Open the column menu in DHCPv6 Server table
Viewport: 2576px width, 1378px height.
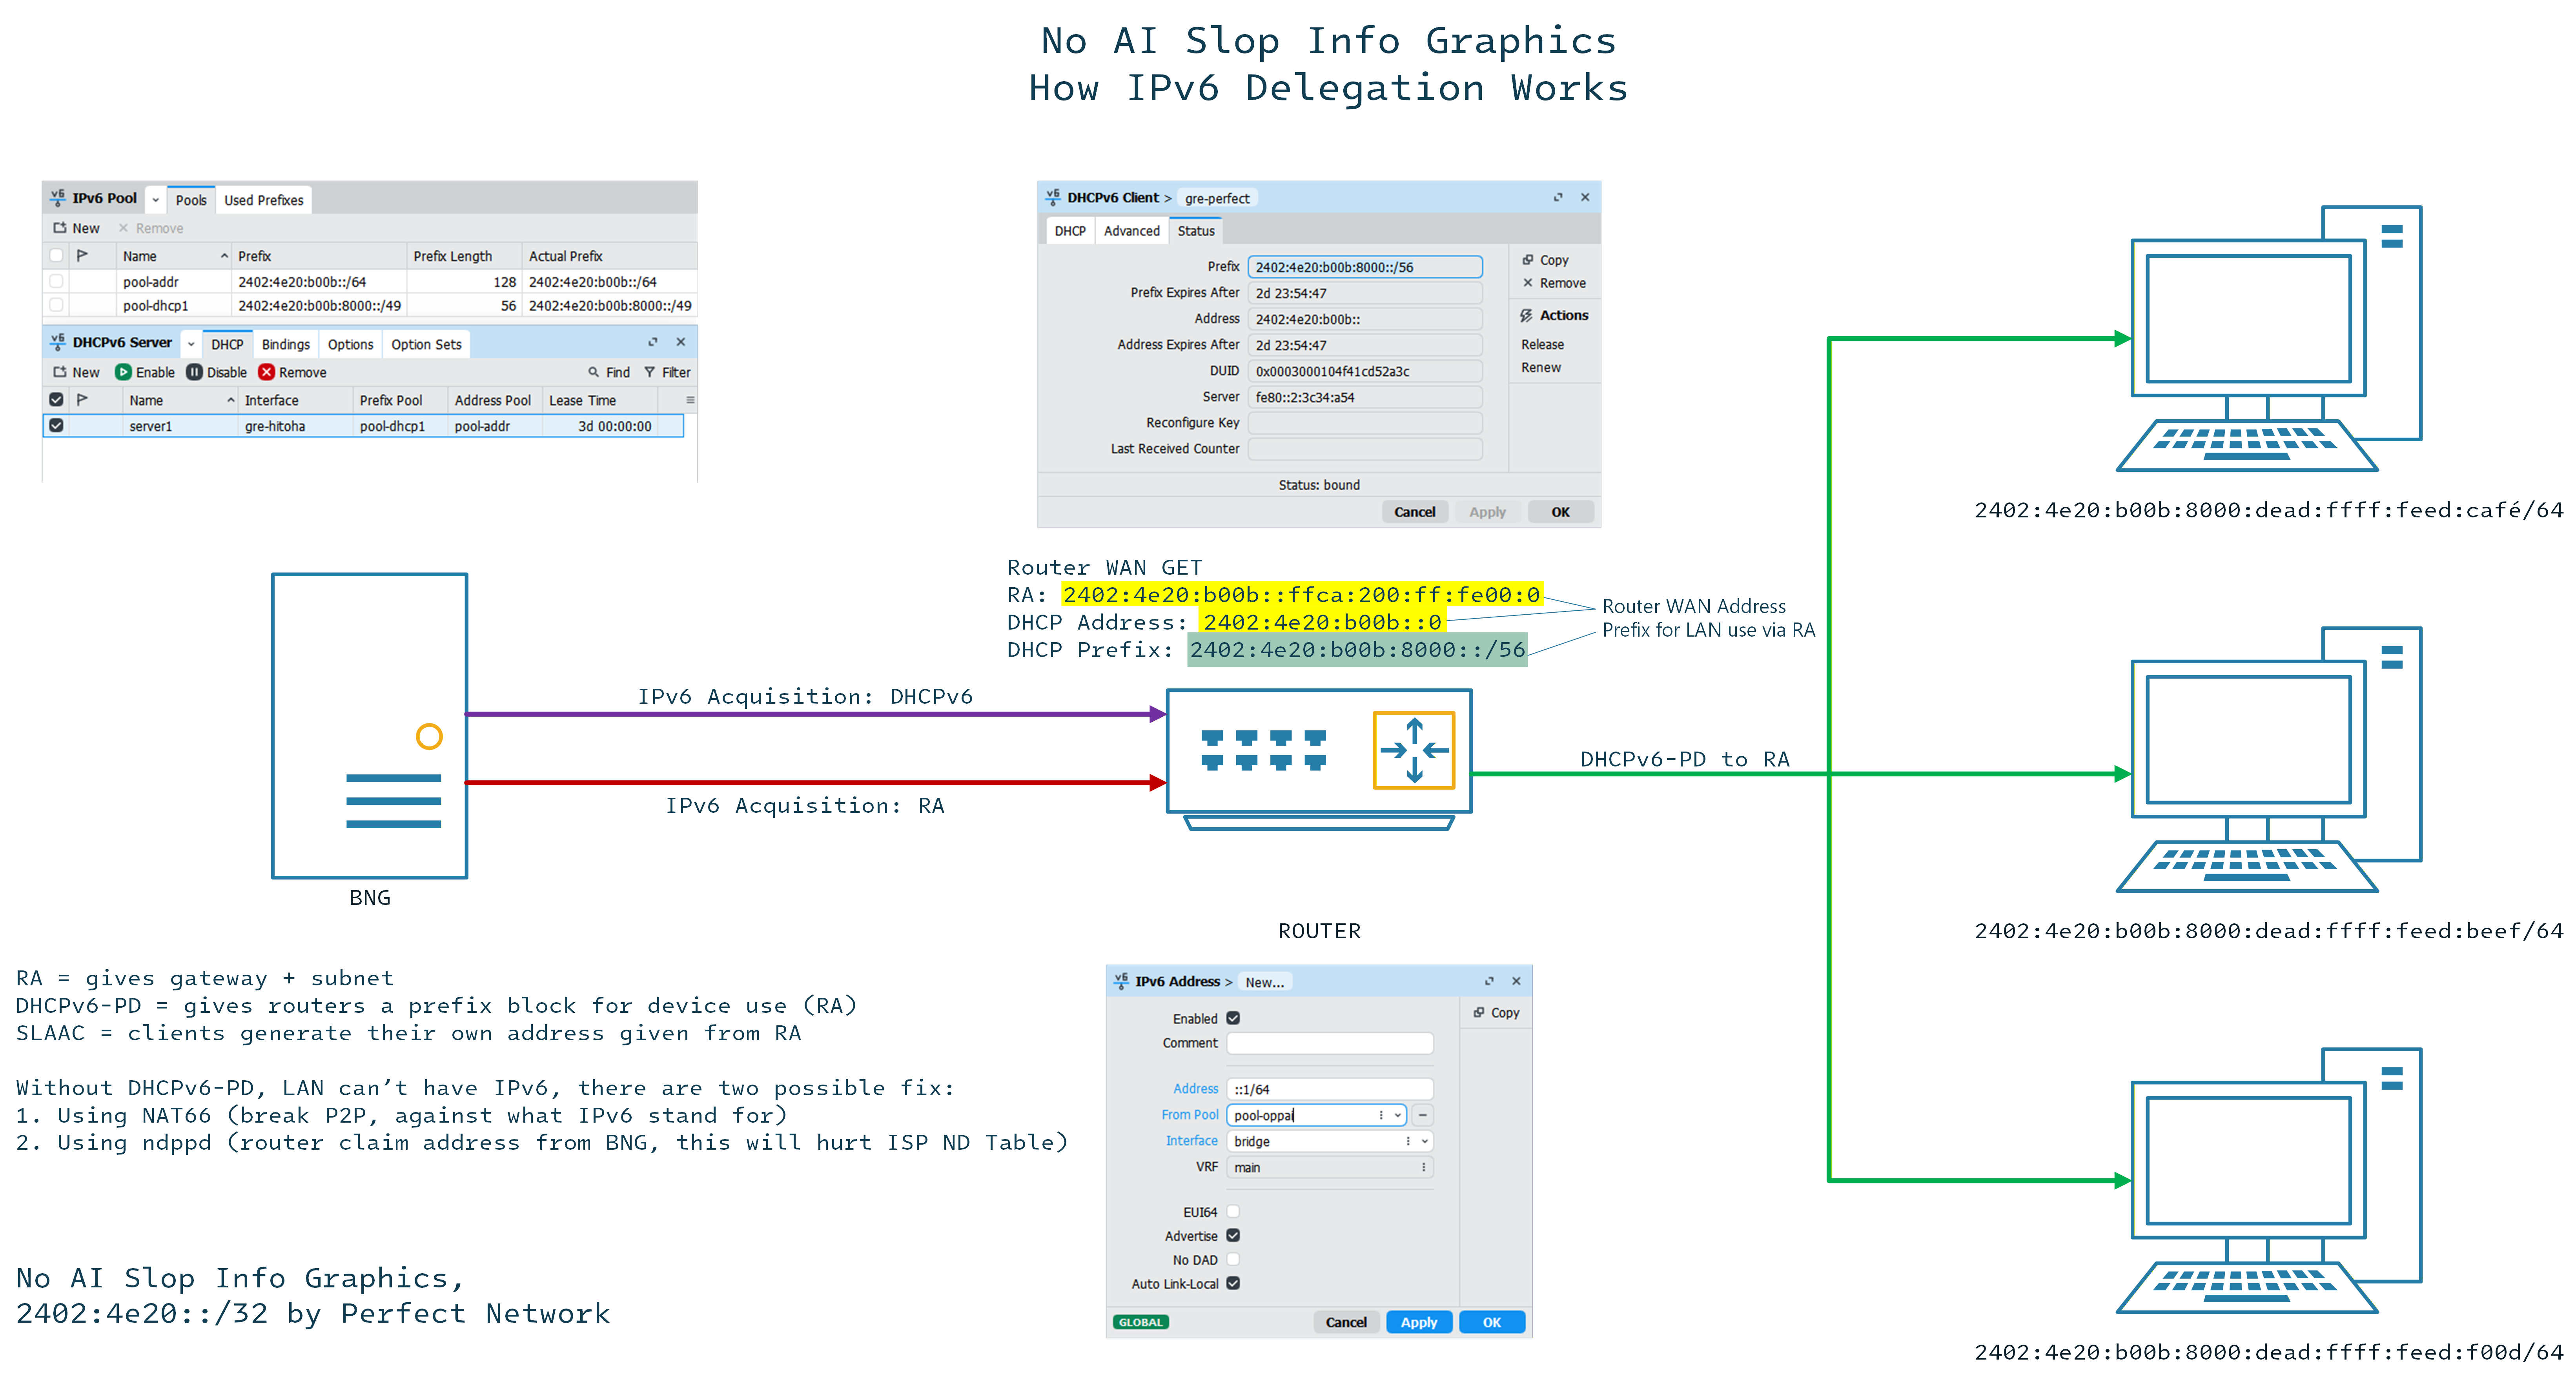point(690,400)
